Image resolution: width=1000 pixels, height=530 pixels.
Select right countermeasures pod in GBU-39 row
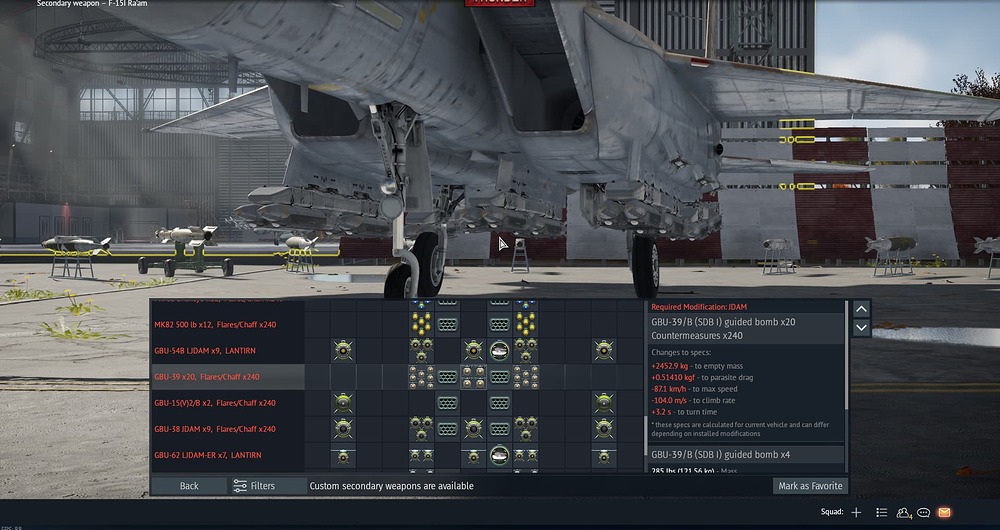pos(499,377)
